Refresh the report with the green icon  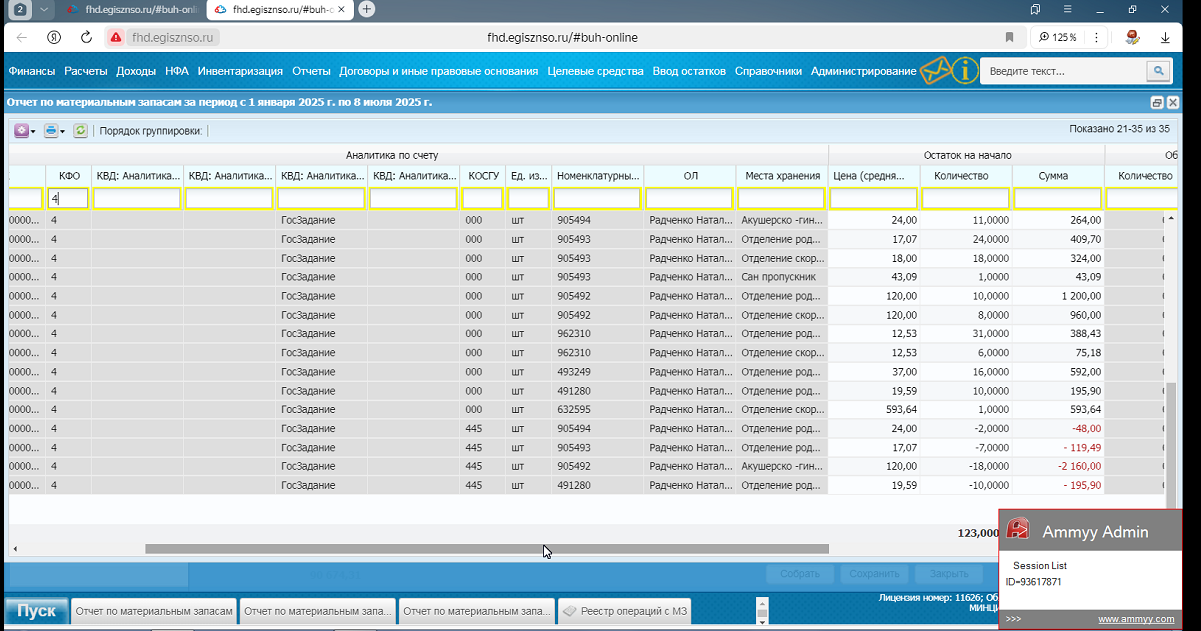coord(80,131)
